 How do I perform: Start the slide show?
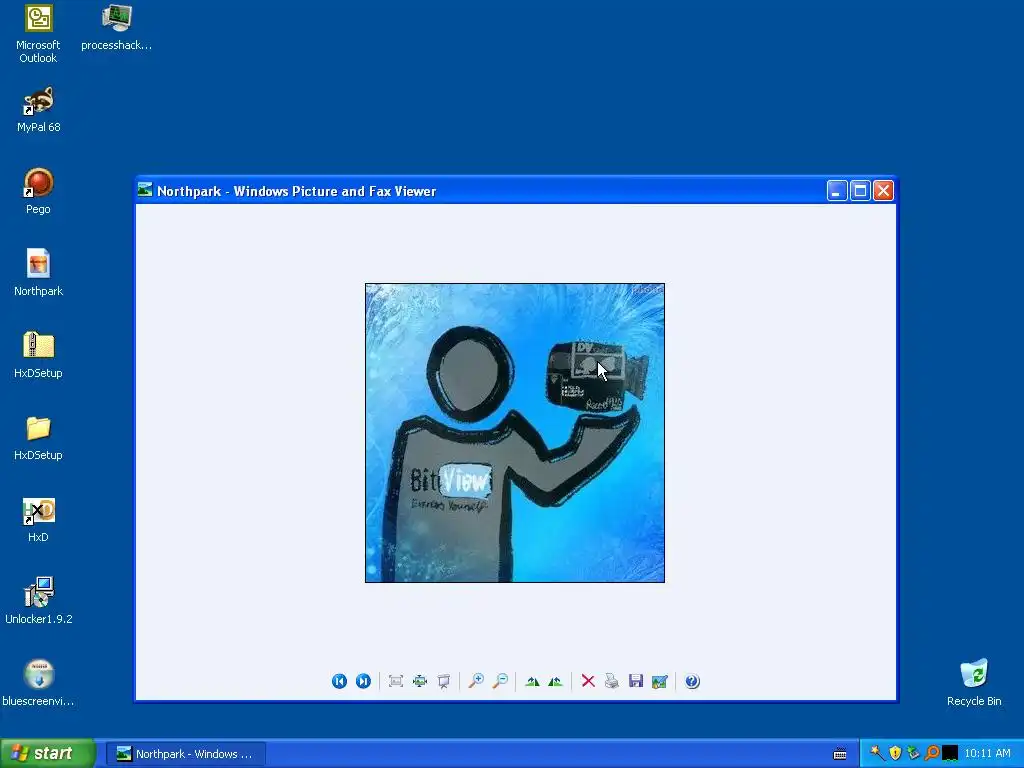[444, 681]
